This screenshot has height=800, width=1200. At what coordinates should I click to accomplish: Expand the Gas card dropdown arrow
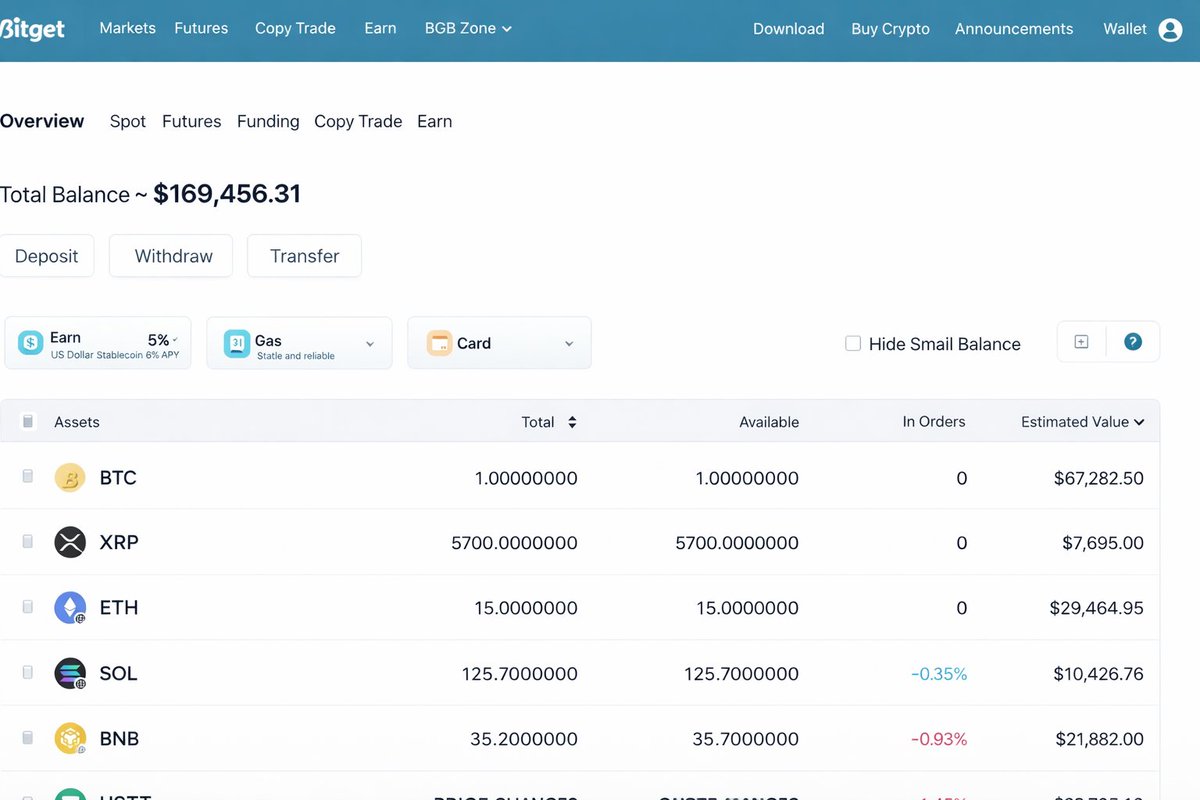pyautogui.click(x=370, y=344)
